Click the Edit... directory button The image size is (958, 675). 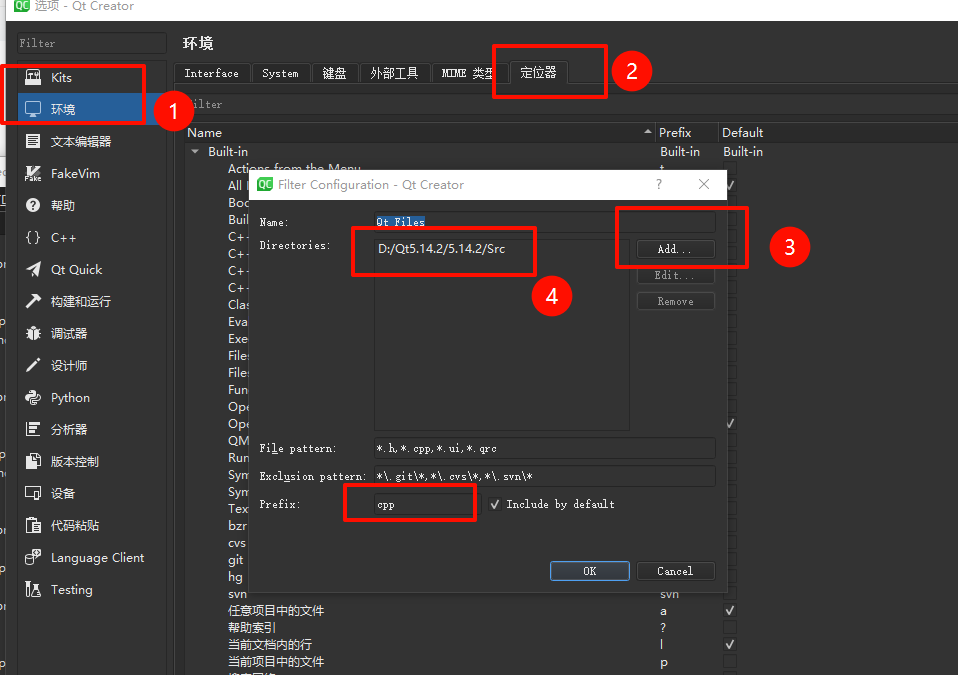coord(675,275)
